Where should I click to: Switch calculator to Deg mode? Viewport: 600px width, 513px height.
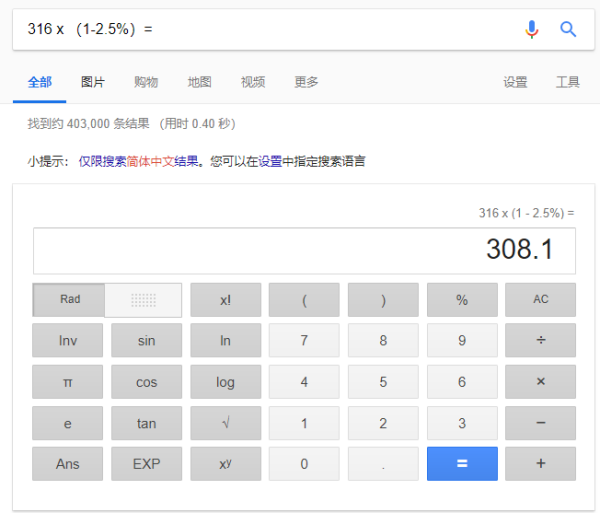[x=144, y=300]
